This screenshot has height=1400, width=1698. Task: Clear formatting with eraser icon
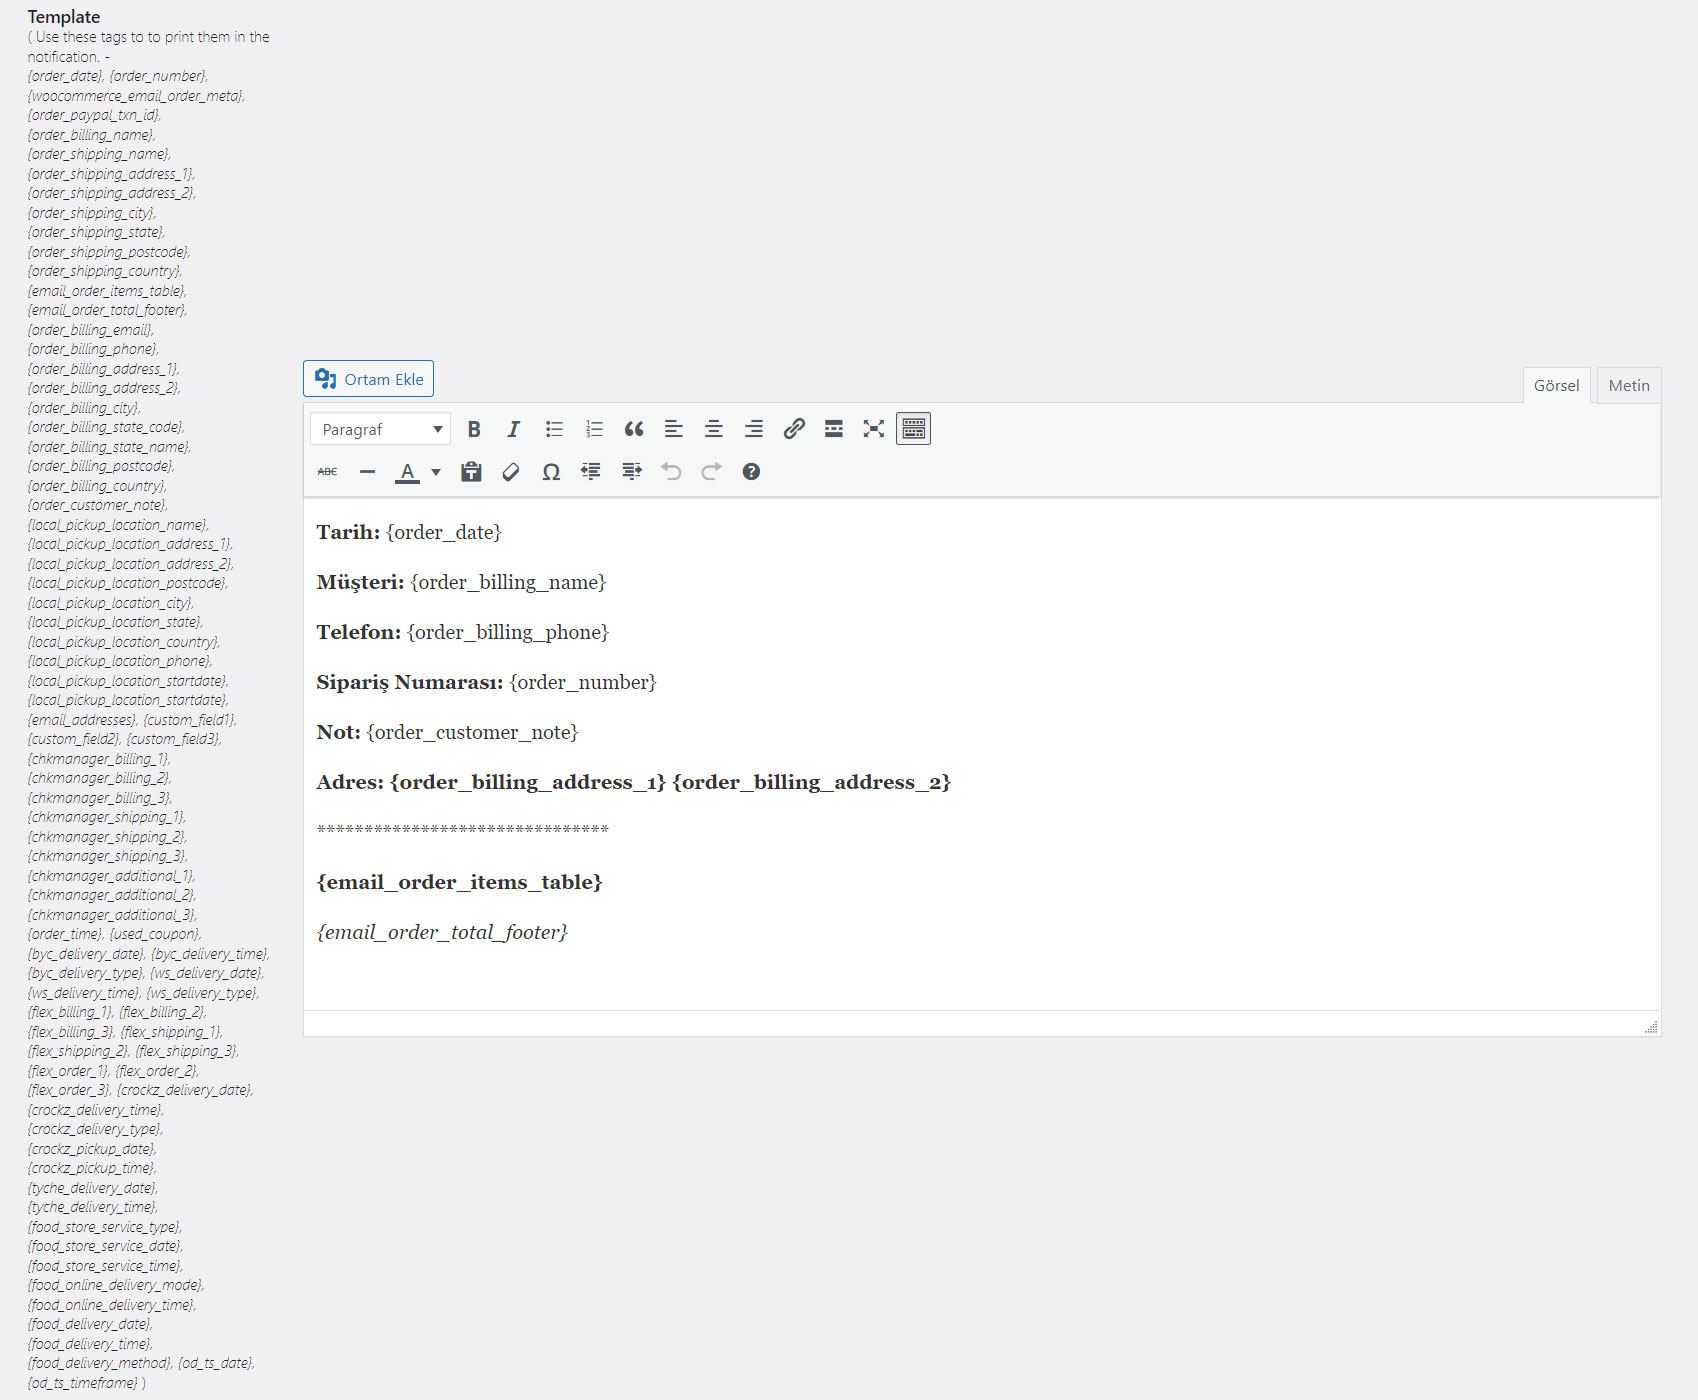tap(511, 472)
